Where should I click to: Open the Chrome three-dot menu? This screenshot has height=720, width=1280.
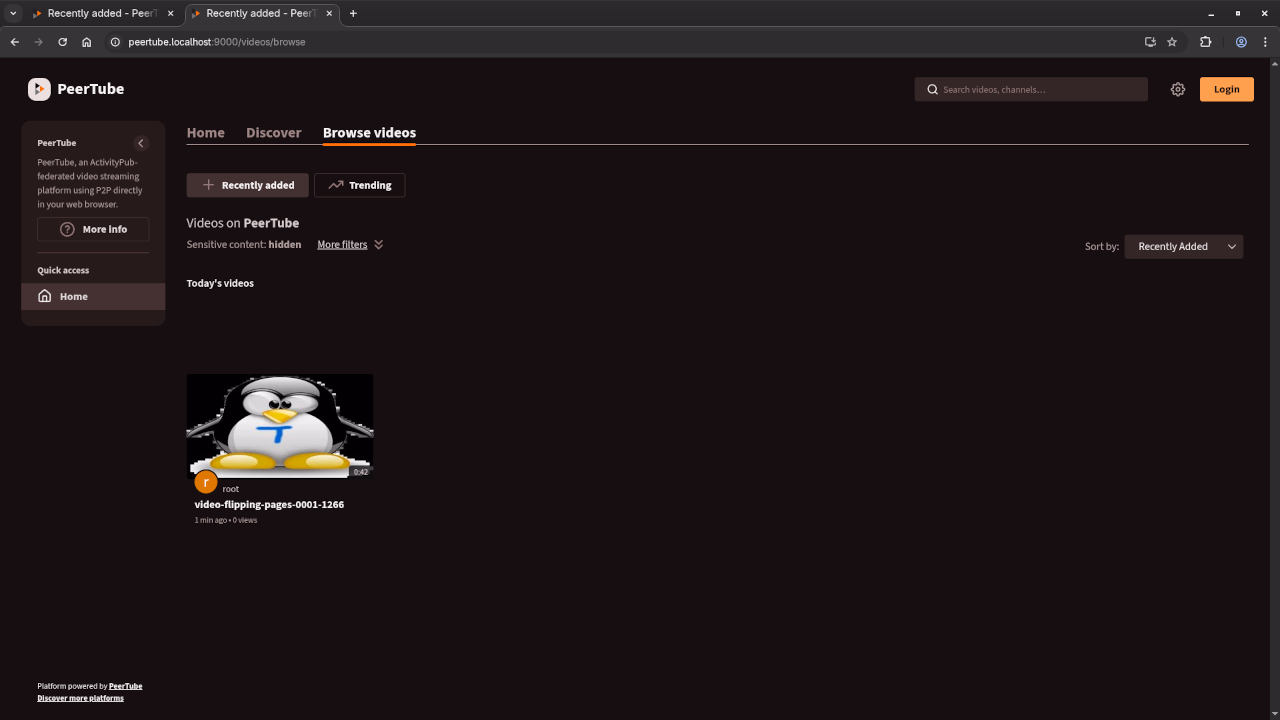click(x=1265, y=42)
